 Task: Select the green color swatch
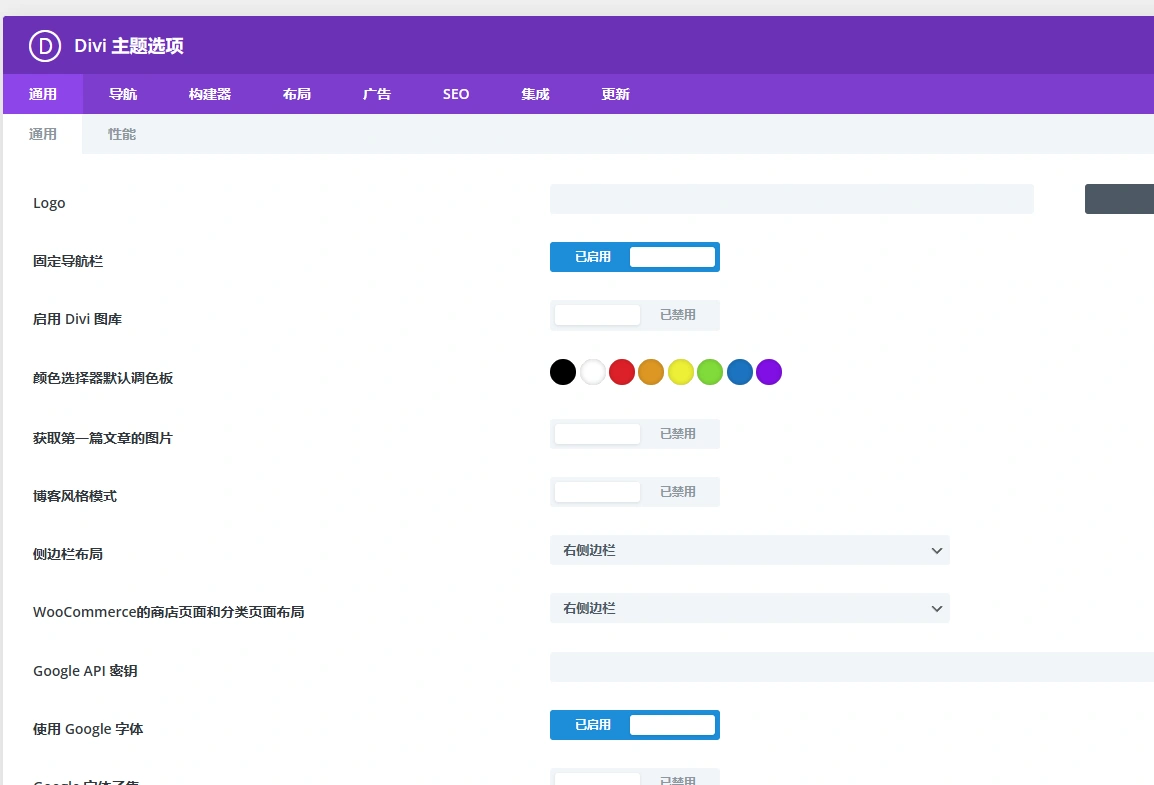click(x=710, y=371)
